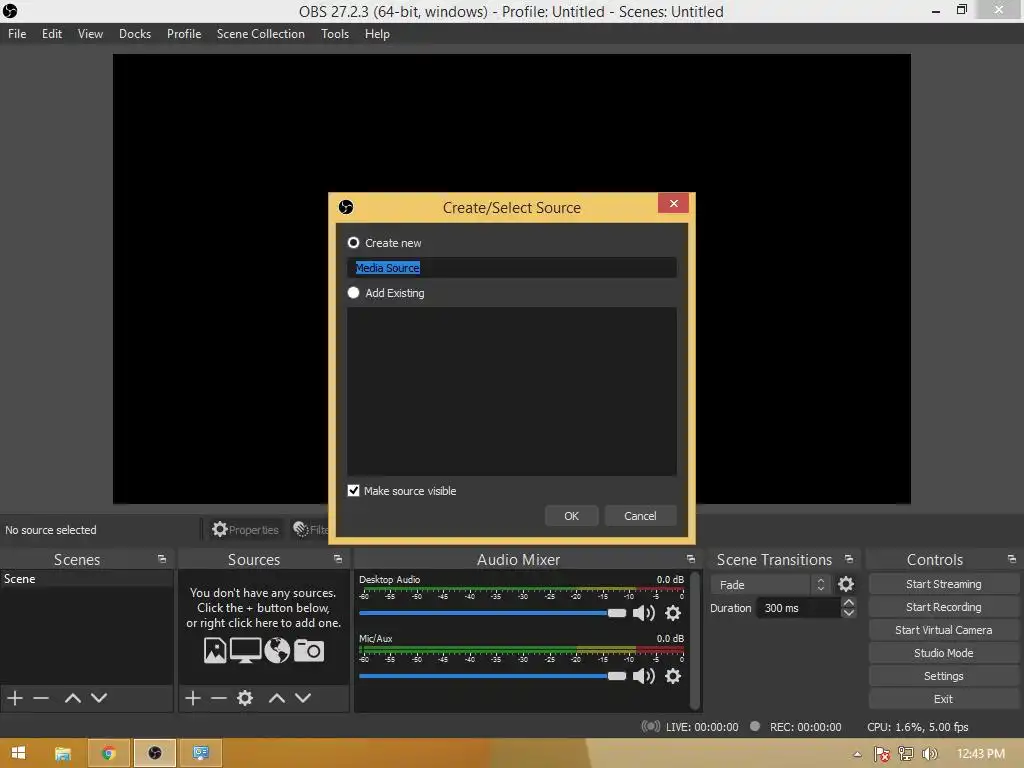Open the View menu
The width and height of the screenshot is (1024, 768).
coord(90,34)
